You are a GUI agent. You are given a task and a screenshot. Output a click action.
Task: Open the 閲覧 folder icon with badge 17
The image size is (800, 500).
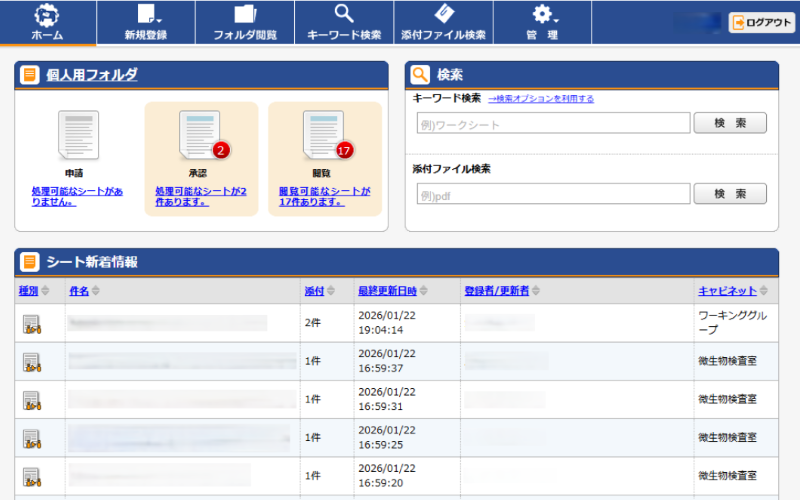(325, 136)
